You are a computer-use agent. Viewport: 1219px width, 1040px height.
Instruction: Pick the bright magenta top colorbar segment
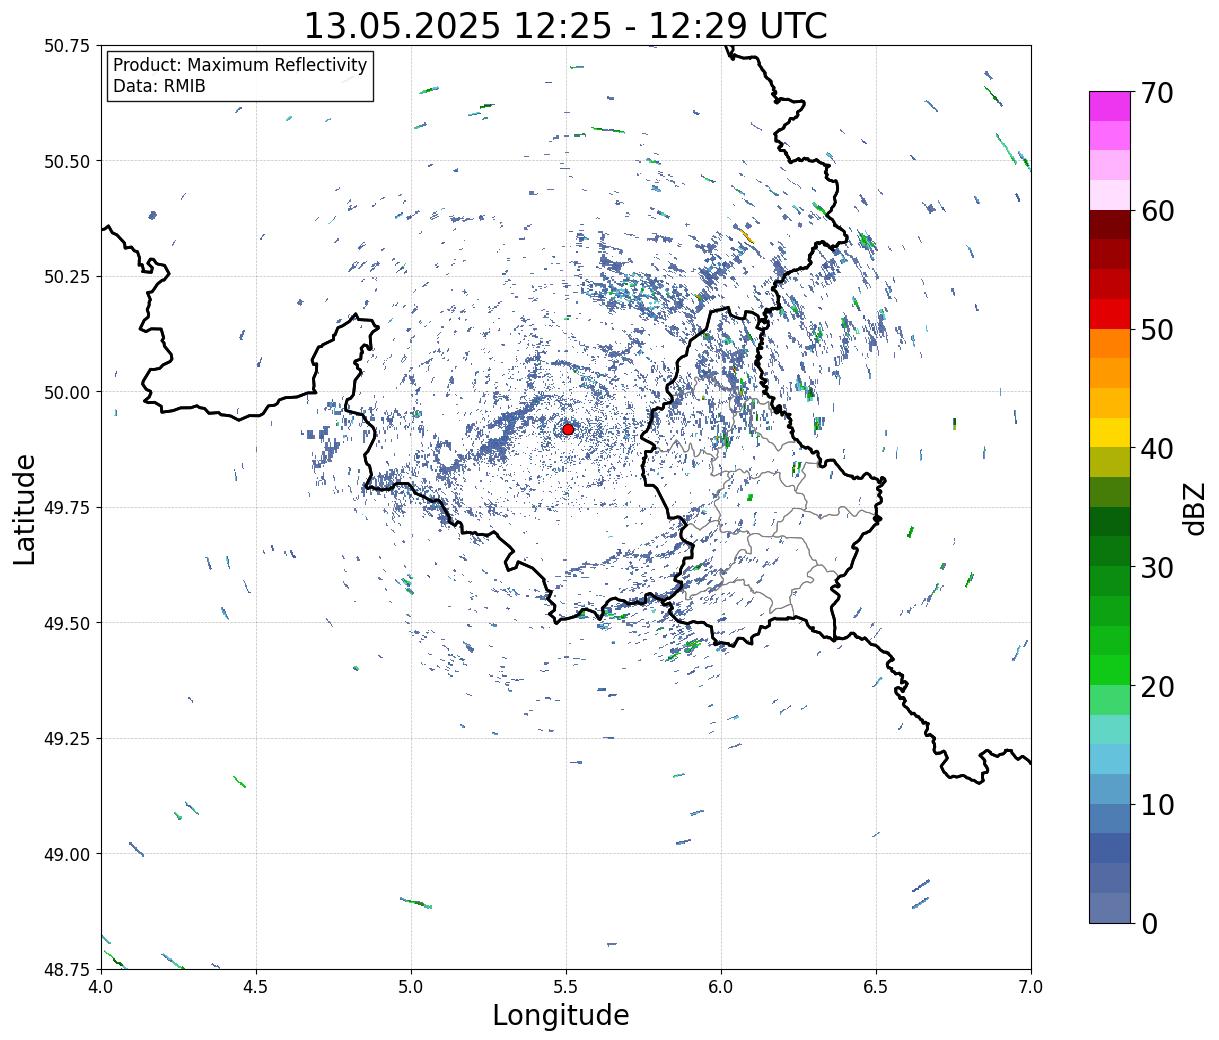1109,106
